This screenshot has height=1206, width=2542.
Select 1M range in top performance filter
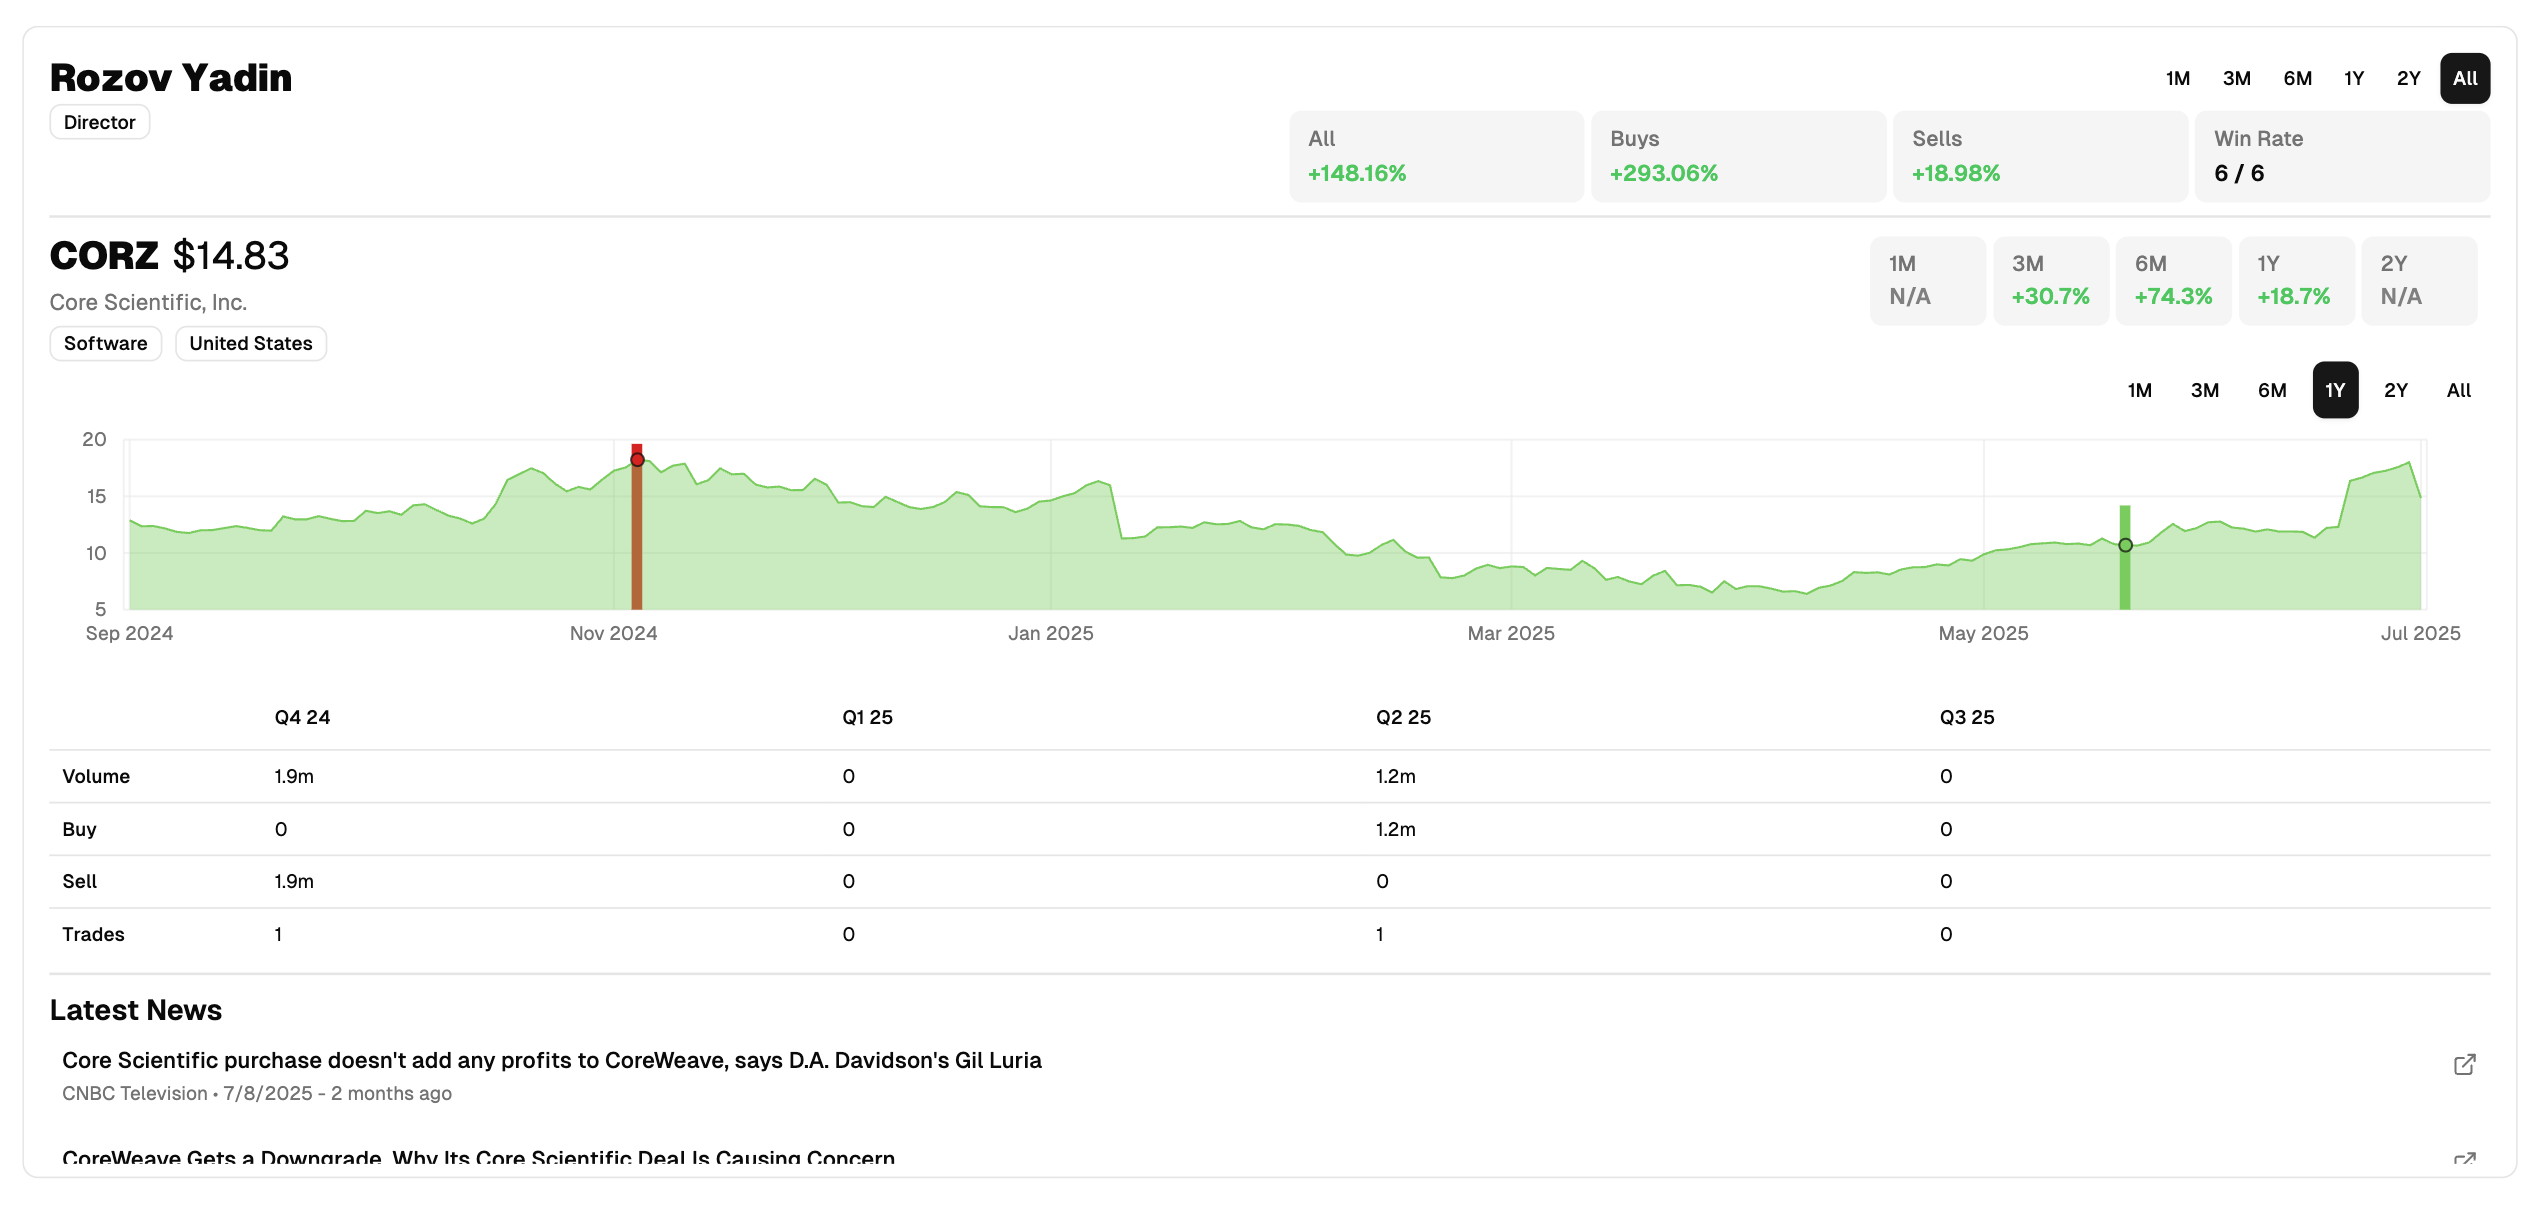click(2178, 78)
